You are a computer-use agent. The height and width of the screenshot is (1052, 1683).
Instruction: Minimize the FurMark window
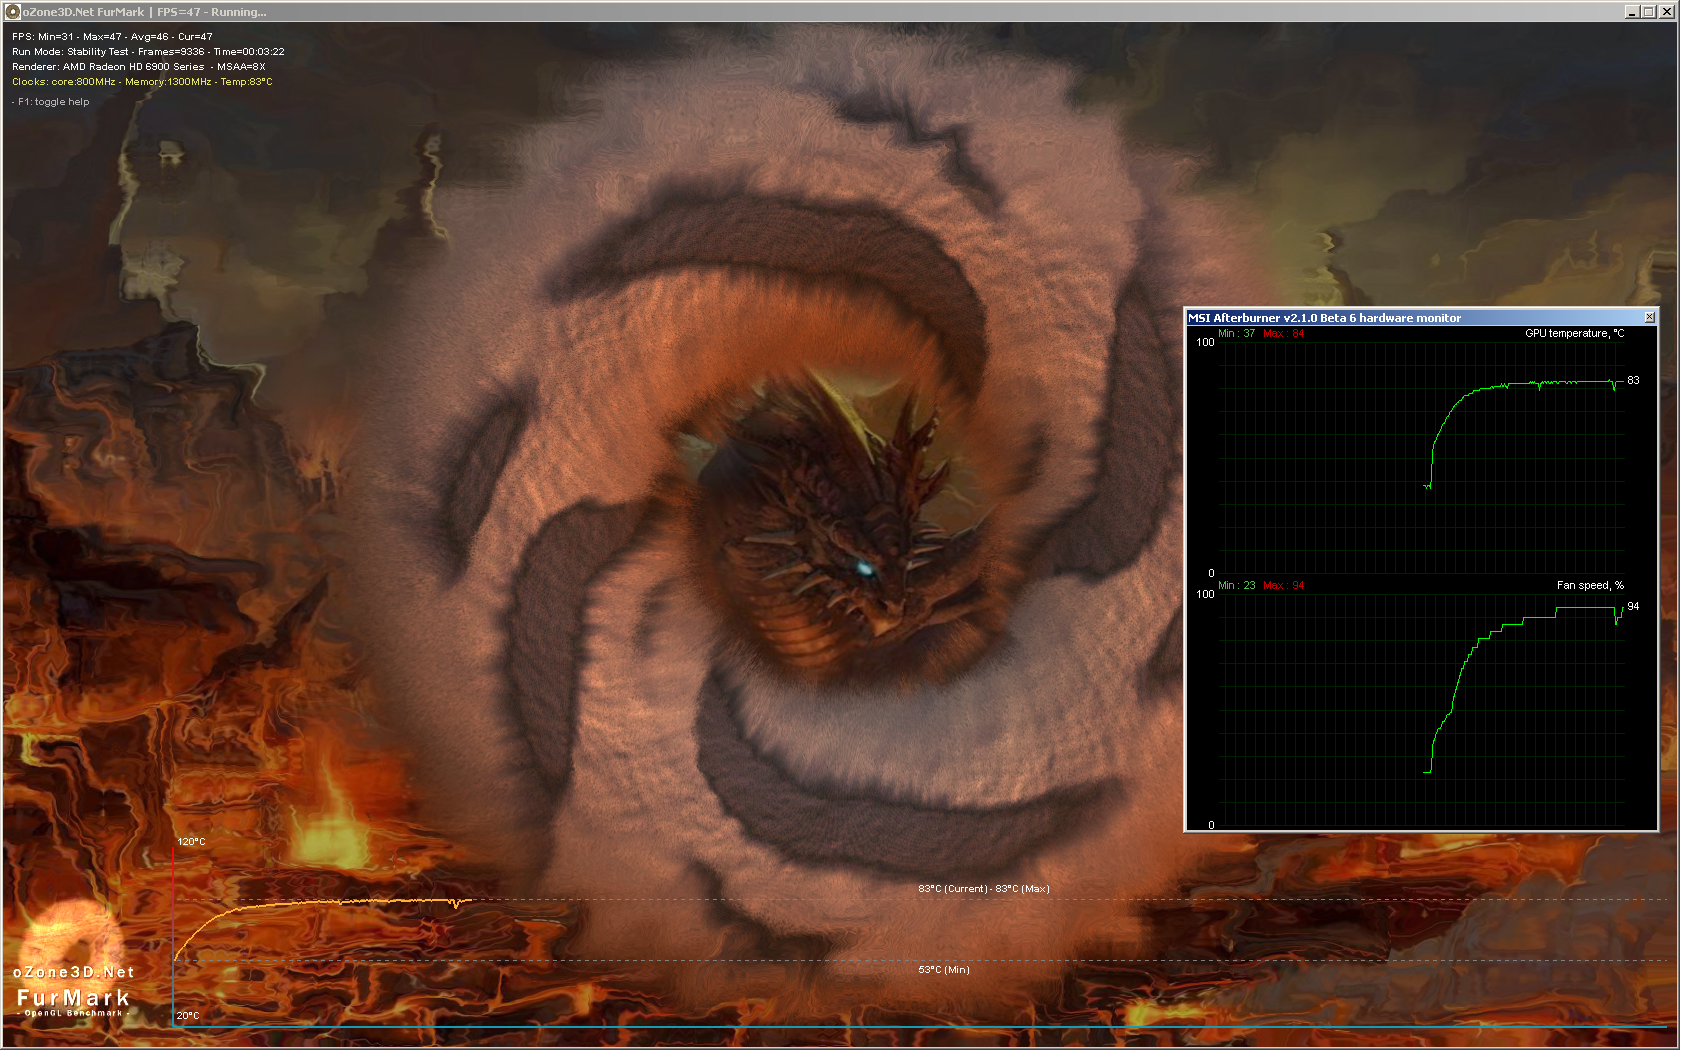point(1632,12)
